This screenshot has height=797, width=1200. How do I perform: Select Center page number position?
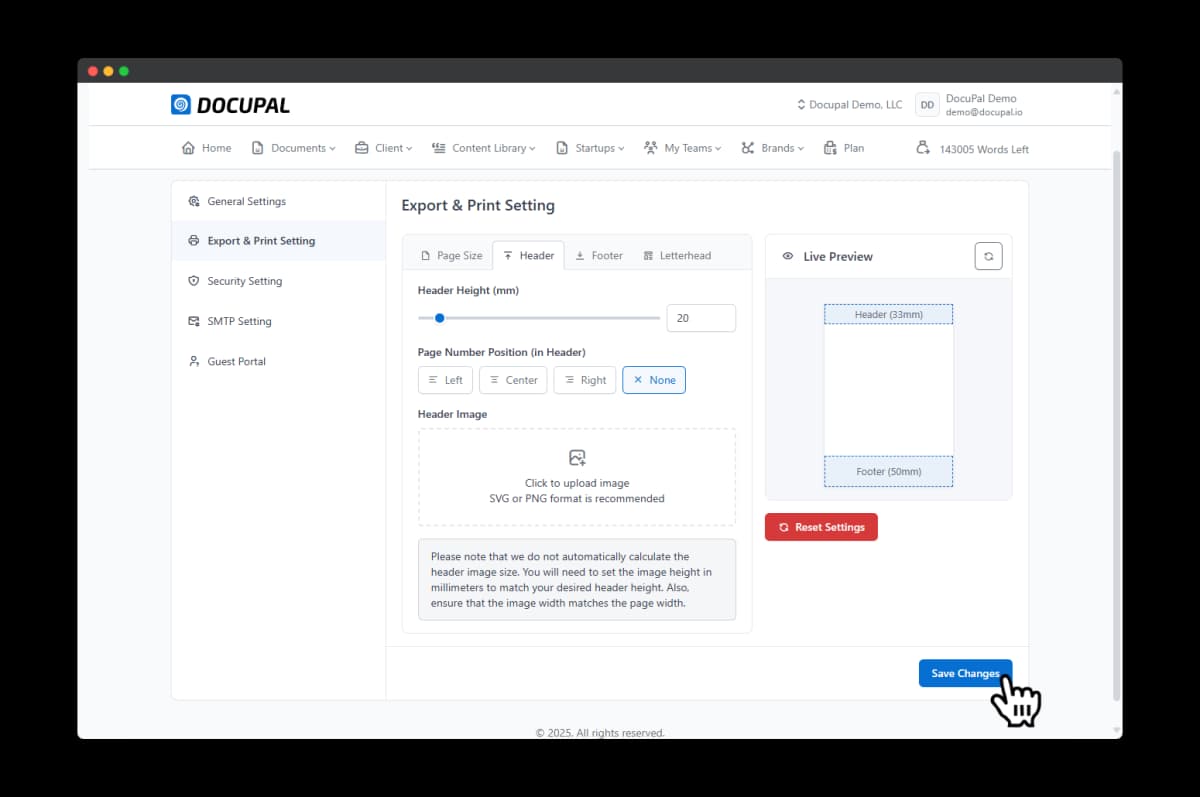click(x=512, y=380)
